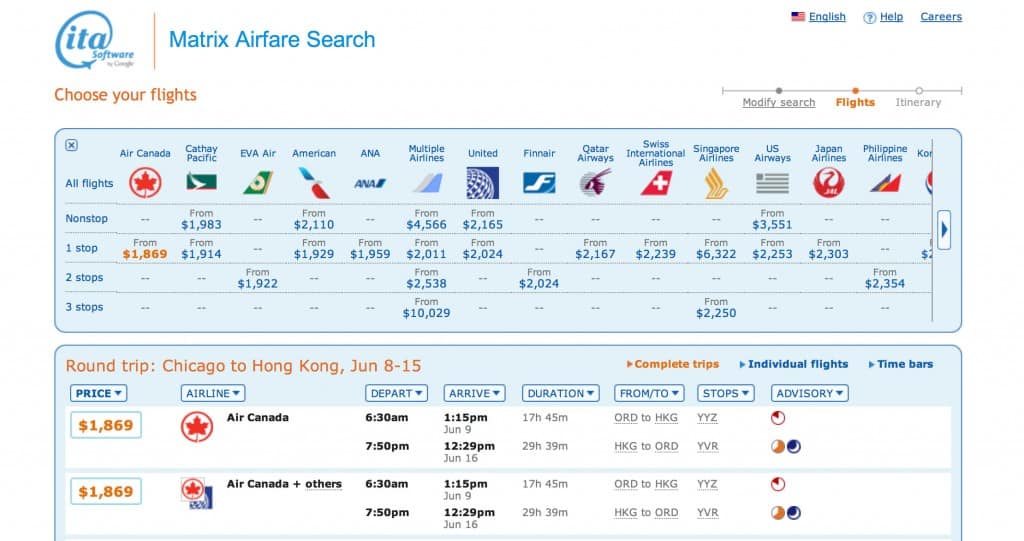Viewport: 1024px width, 541px height.
Task: Select the US Airways flag logo
Action: tap(773, 184)
